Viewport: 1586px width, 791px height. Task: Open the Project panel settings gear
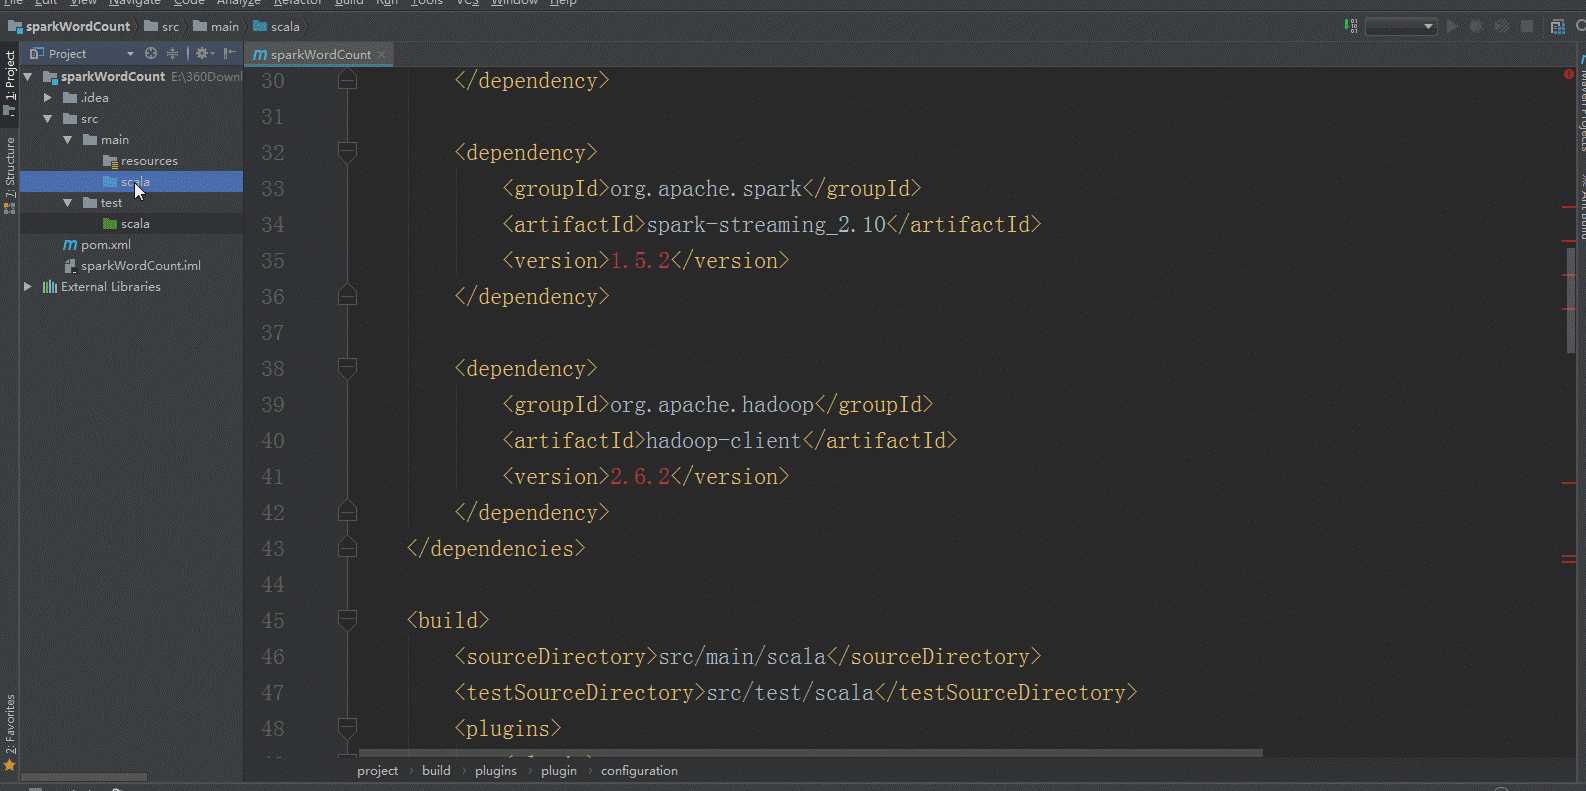pyautogui.click(x=204, y=53)
